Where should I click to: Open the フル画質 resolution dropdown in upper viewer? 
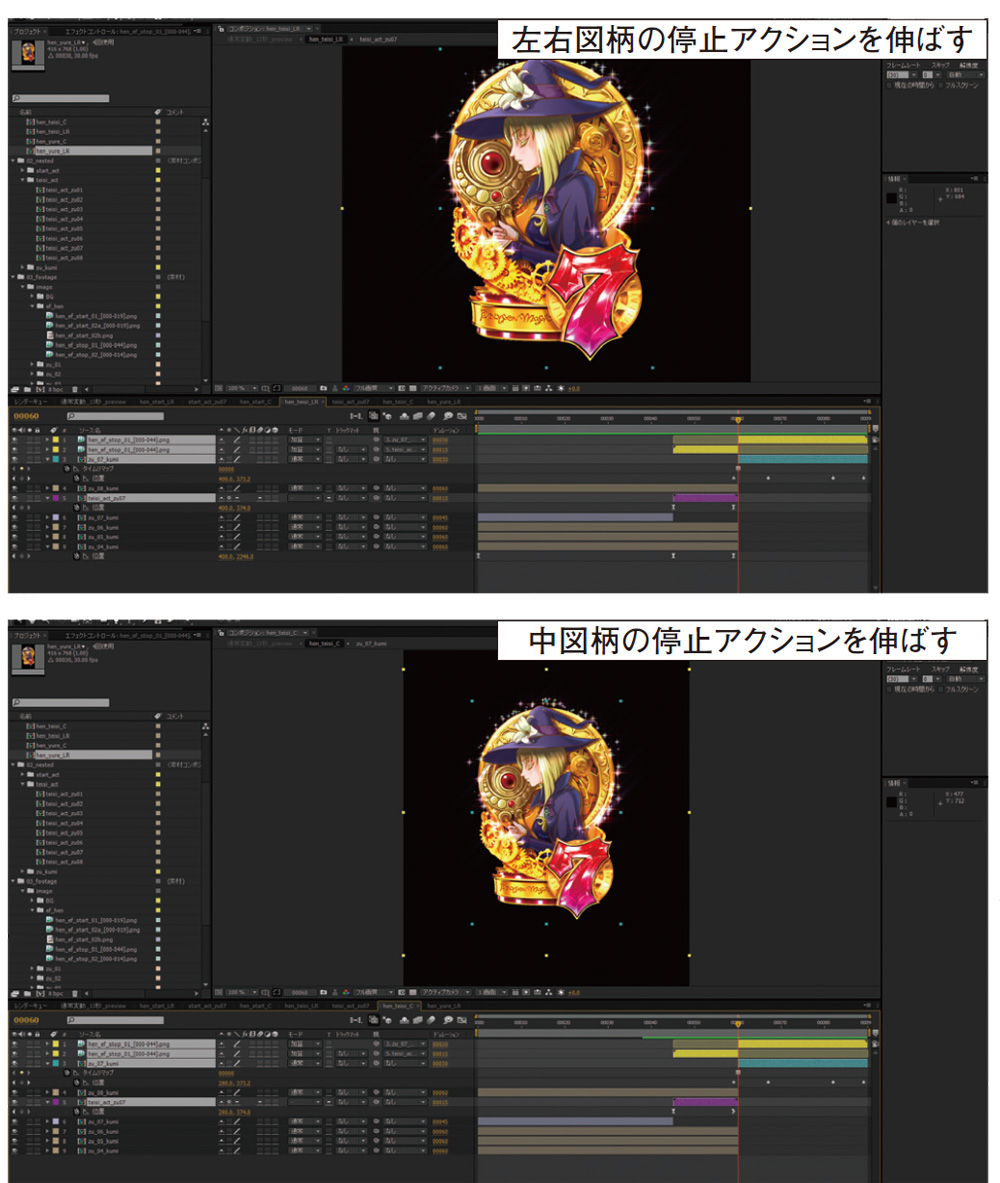click(374, 389)
